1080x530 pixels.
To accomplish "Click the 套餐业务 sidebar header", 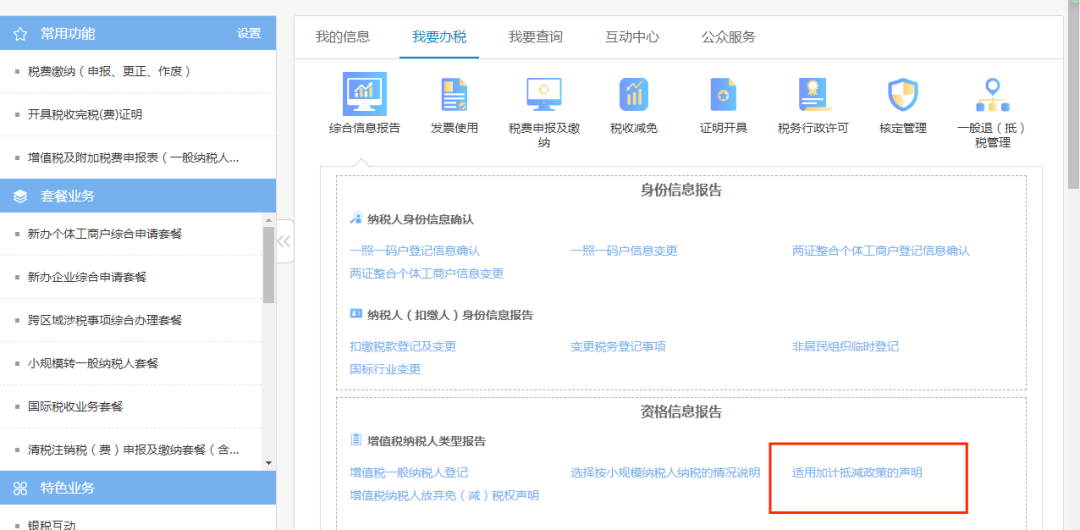I will (138, 196).
